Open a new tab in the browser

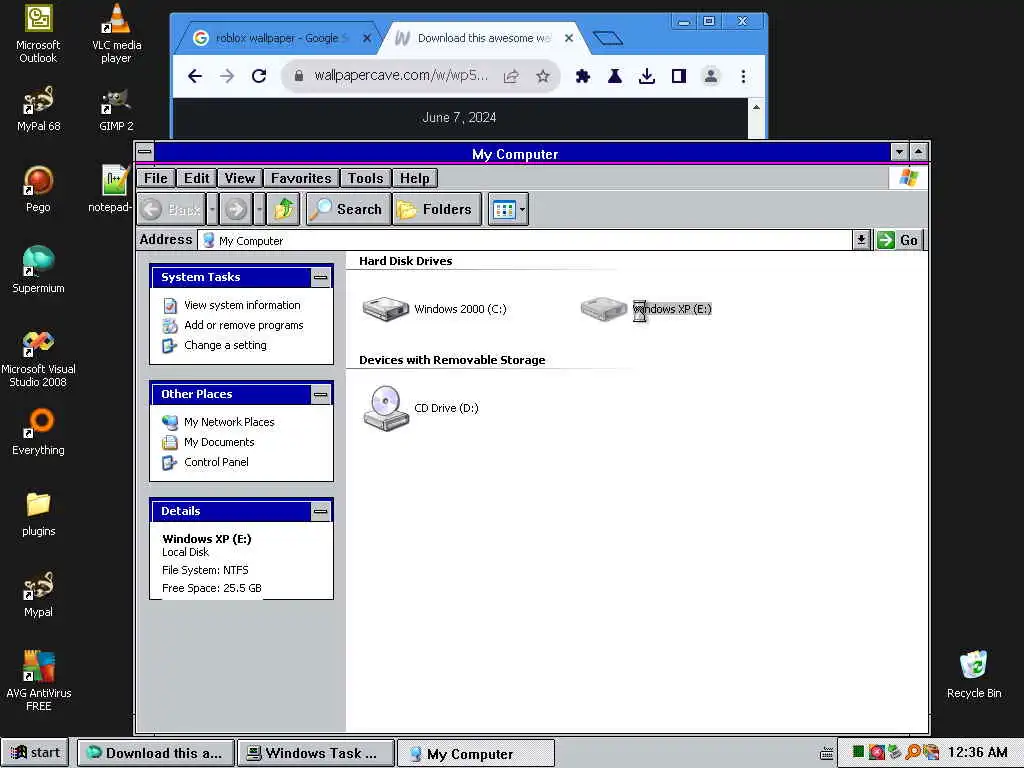(x=608, y=39)
